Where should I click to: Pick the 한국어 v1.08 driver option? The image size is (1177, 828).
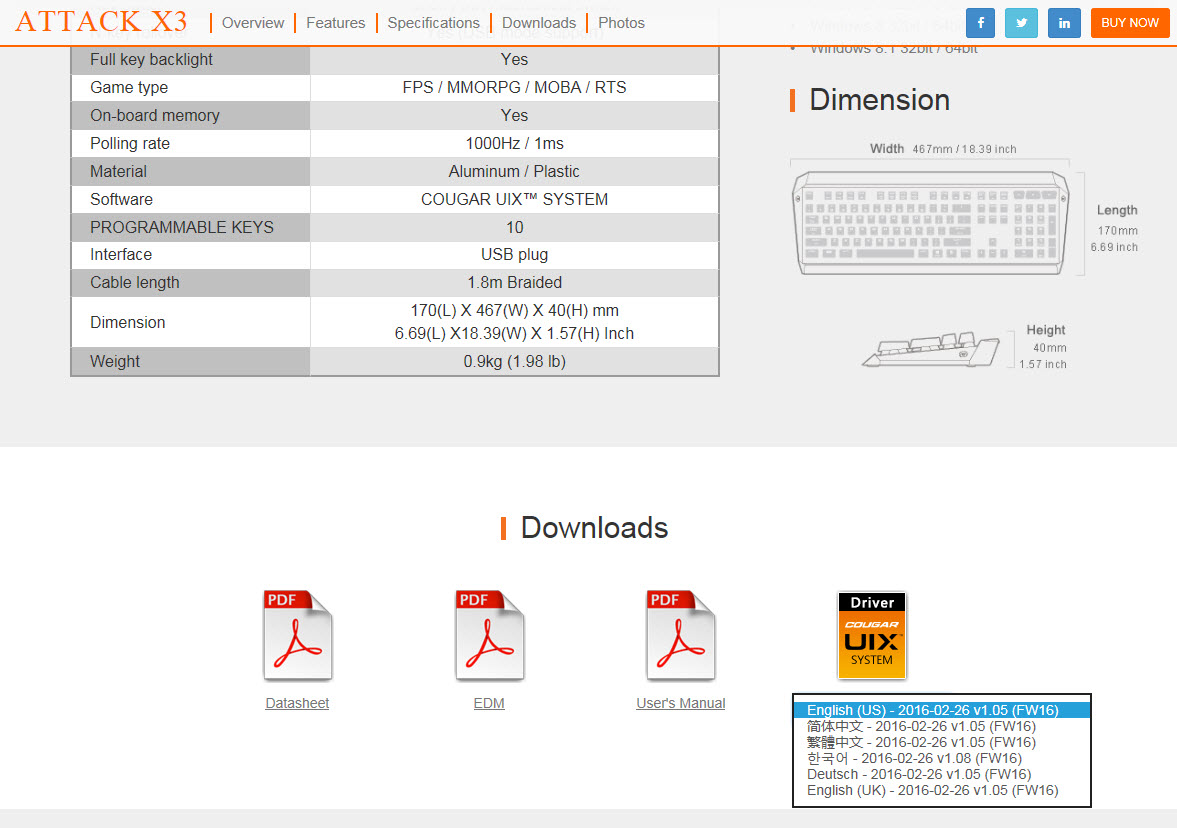[x=942, y=758]
